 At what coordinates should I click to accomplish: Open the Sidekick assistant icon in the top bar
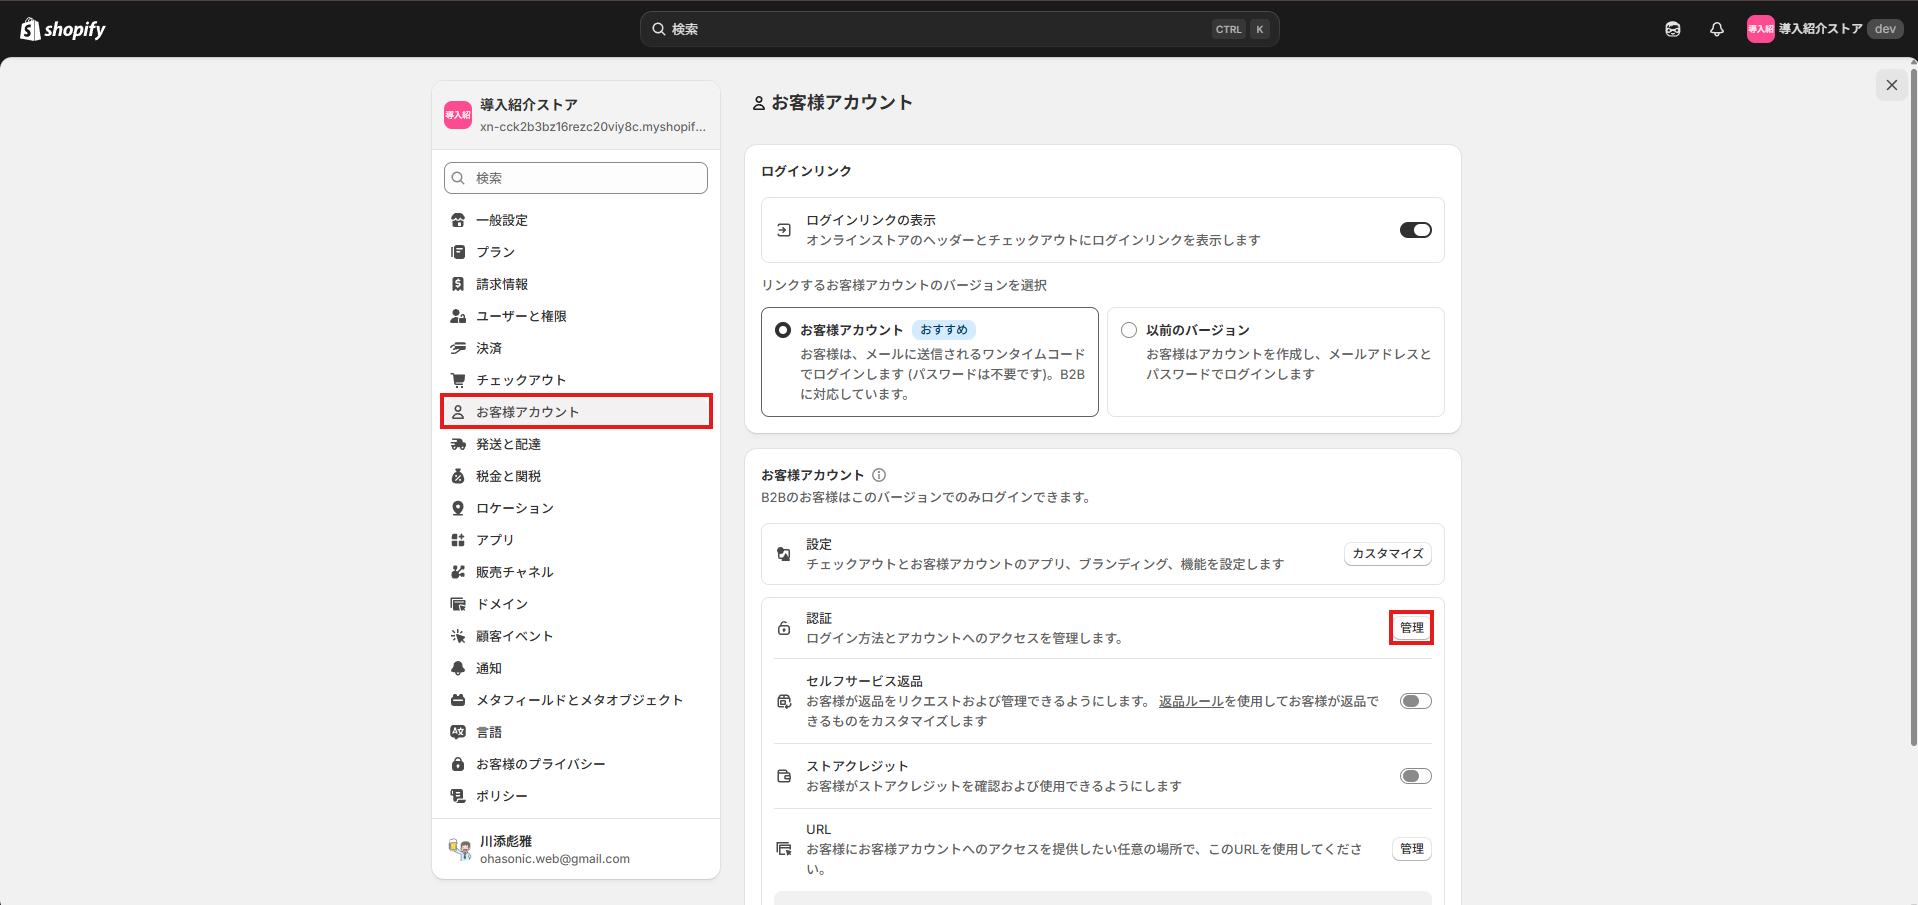pyautogui.click(x=1672, y=29)
